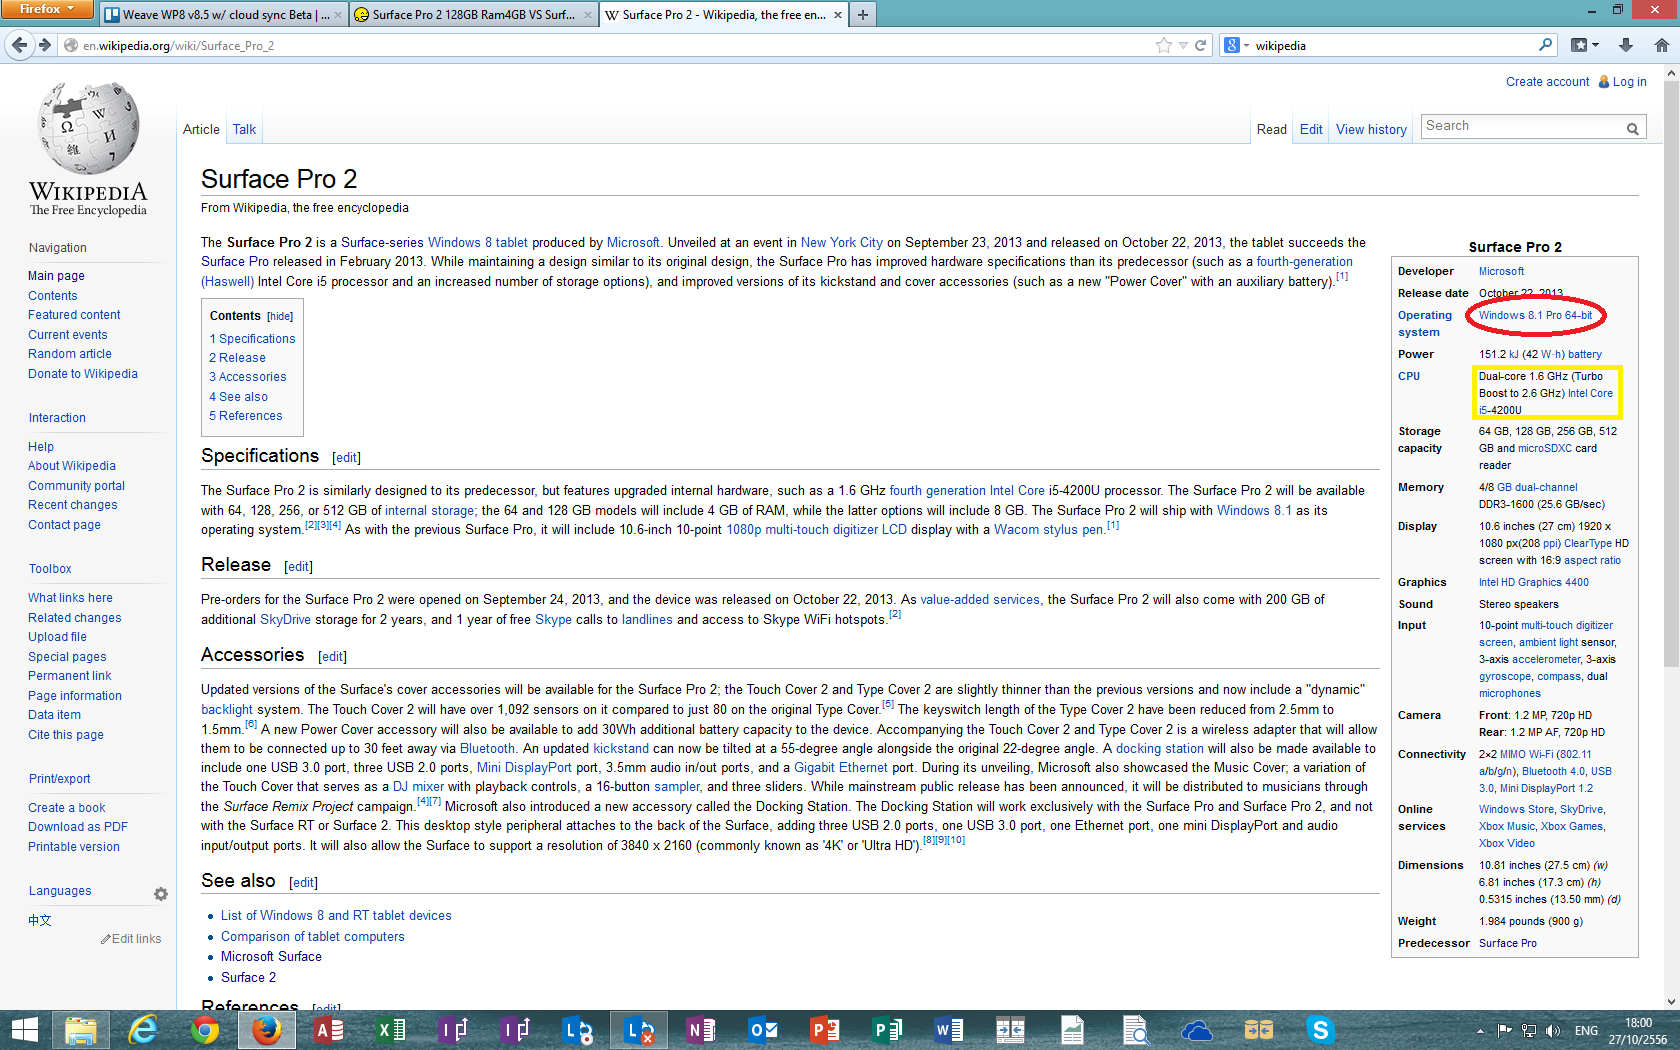
Task: Close the Surface Pro 2 Wikipedia tab
Action: pyautogui.click(x=837, y=15)
